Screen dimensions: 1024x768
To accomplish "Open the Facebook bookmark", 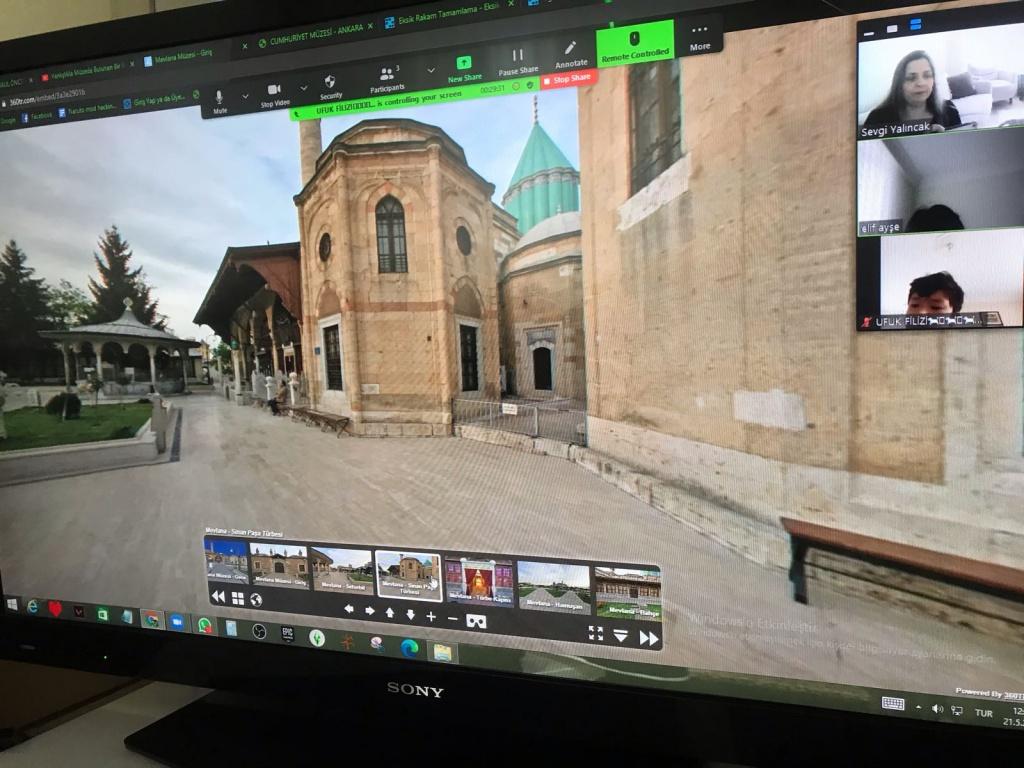I will coord(37,116).
